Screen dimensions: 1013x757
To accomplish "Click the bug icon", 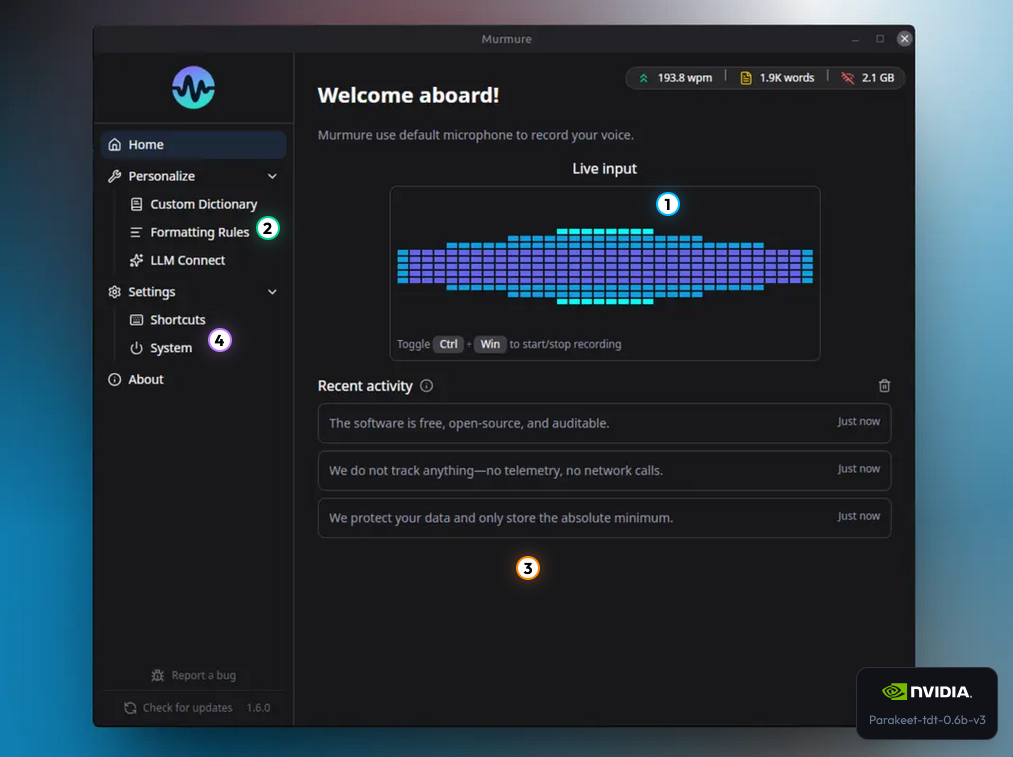I will pos(158,675).
